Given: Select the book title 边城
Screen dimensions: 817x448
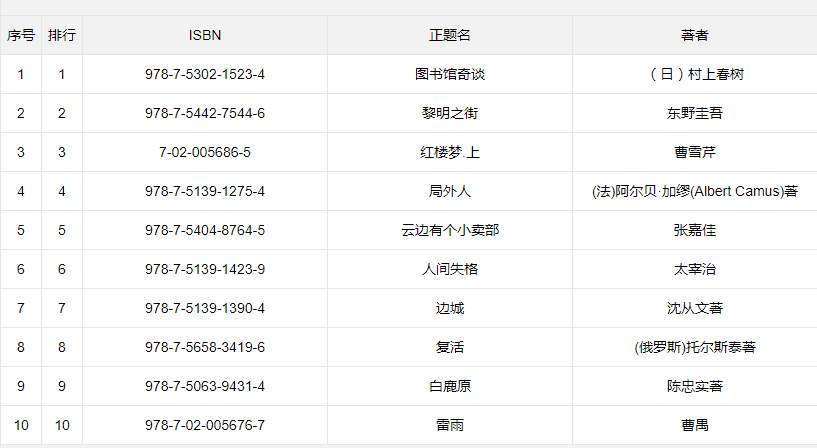Looking at the screenshot, I should tap(450, 308).
